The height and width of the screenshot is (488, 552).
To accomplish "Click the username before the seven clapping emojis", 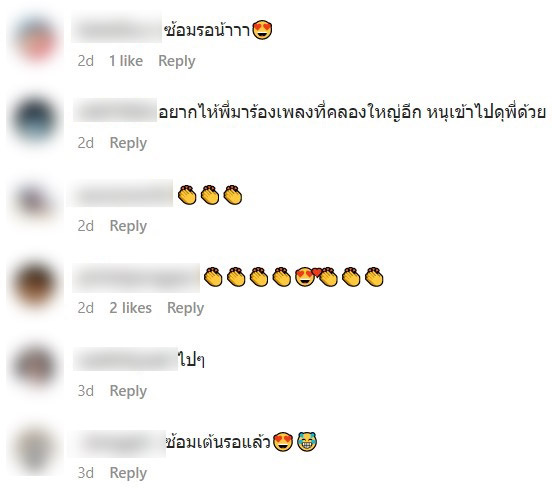I will (136, 277).
